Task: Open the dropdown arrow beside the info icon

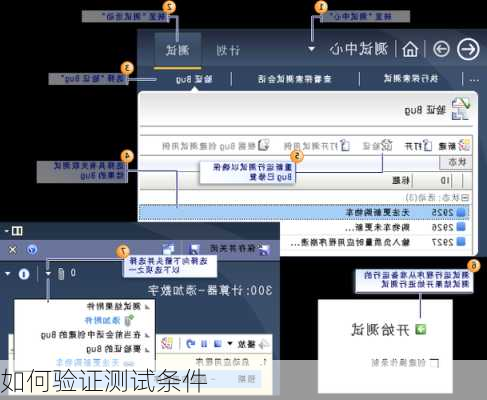Action: click(7, 274)
